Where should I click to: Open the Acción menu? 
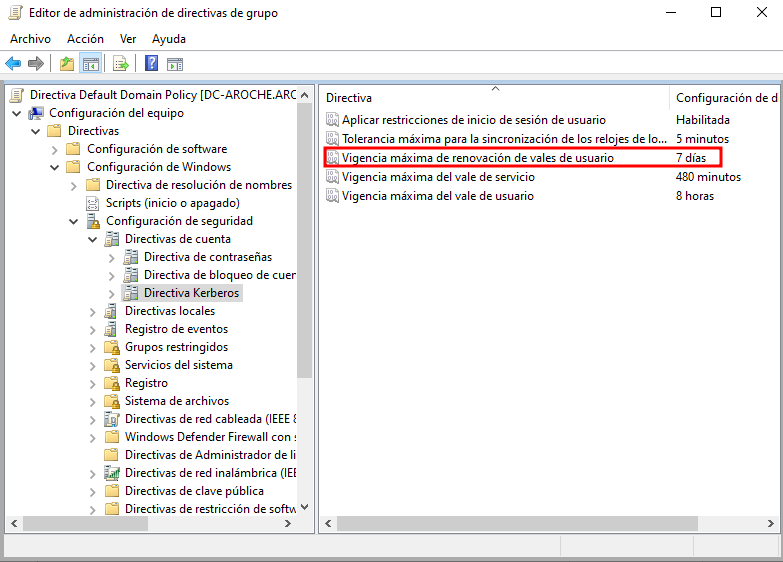click(x=85, y=39)
